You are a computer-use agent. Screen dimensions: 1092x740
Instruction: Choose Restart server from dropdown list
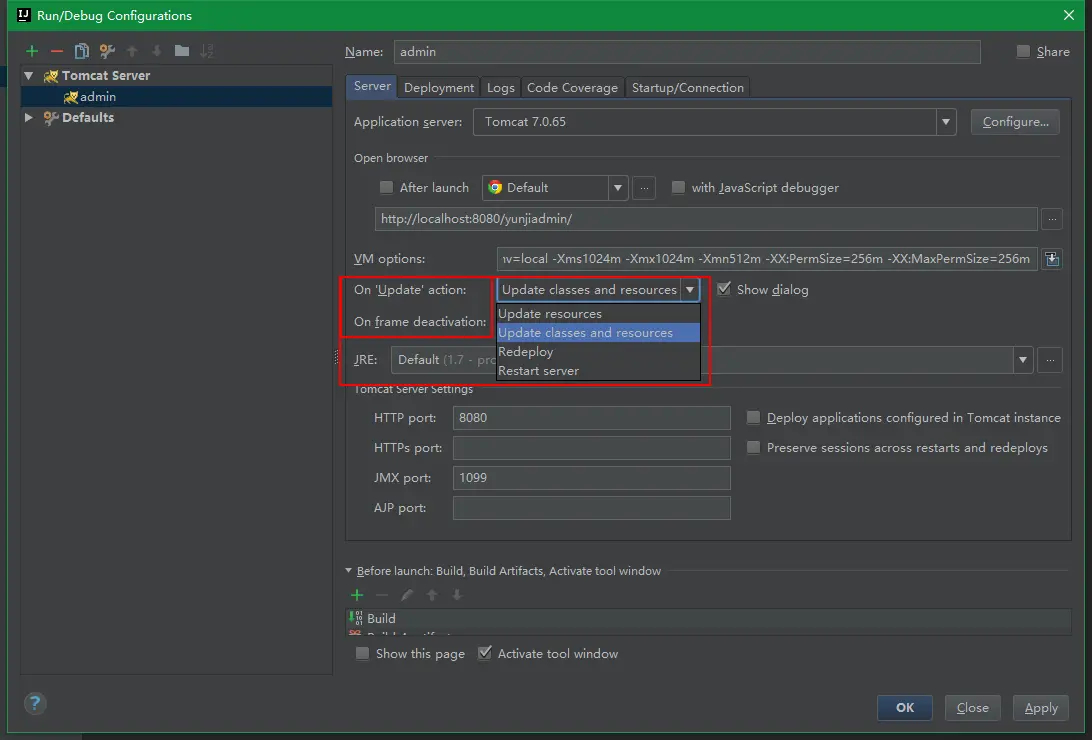click(x=598, y=370)
